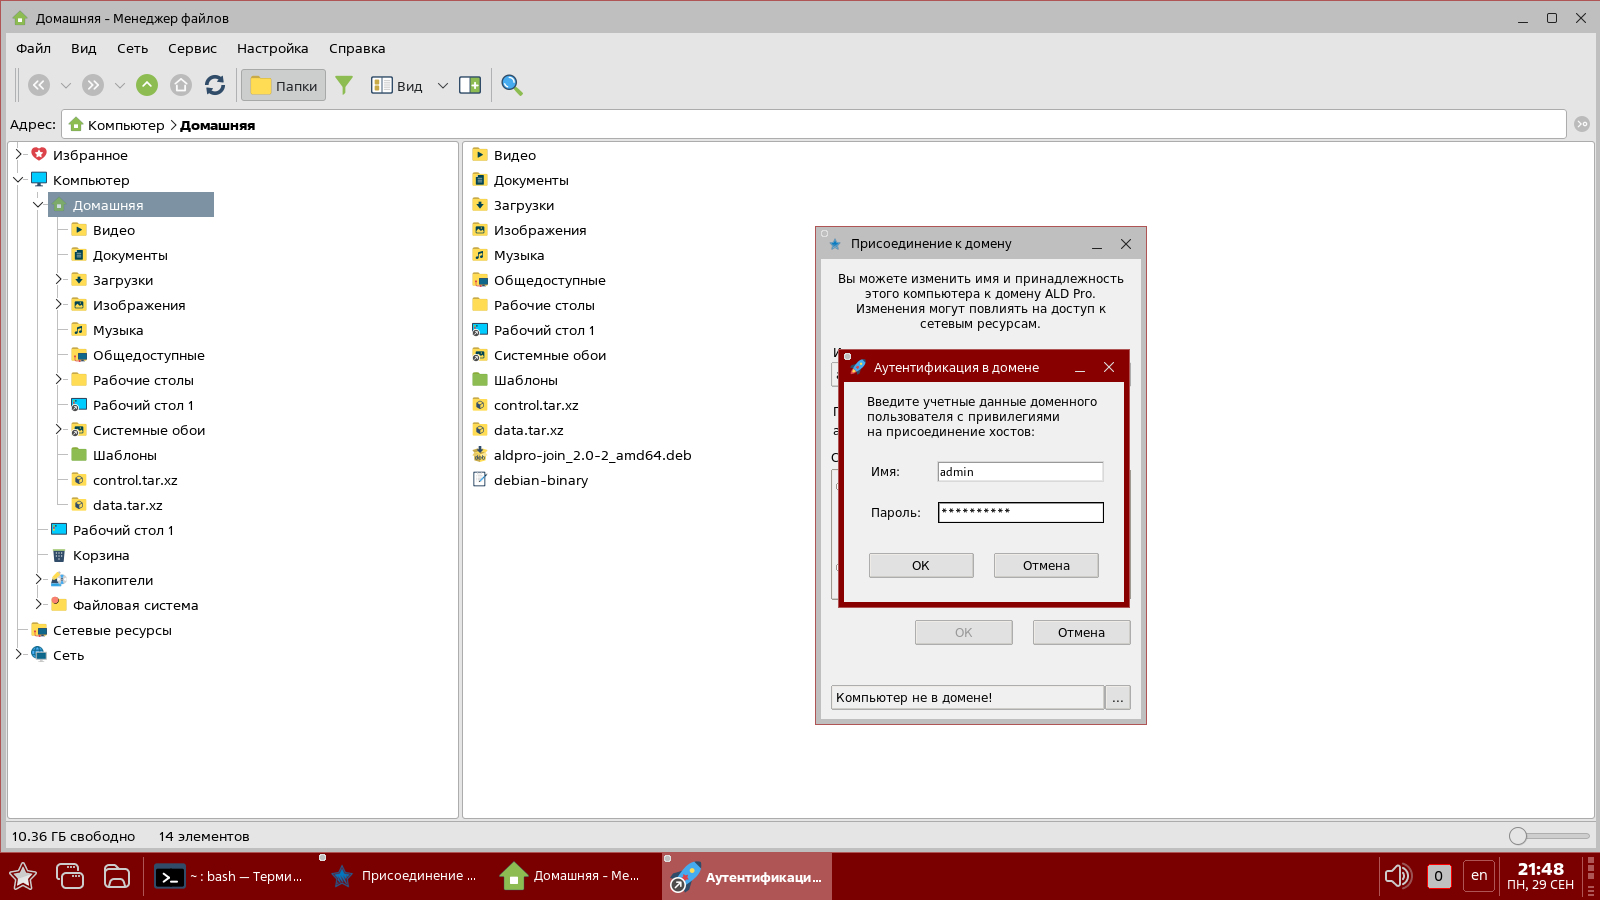Image resolution: width=1600 pixels, height=900 pixels.
Task: Open the bash terminal from the taskbar
Action: tap(230, 877)
